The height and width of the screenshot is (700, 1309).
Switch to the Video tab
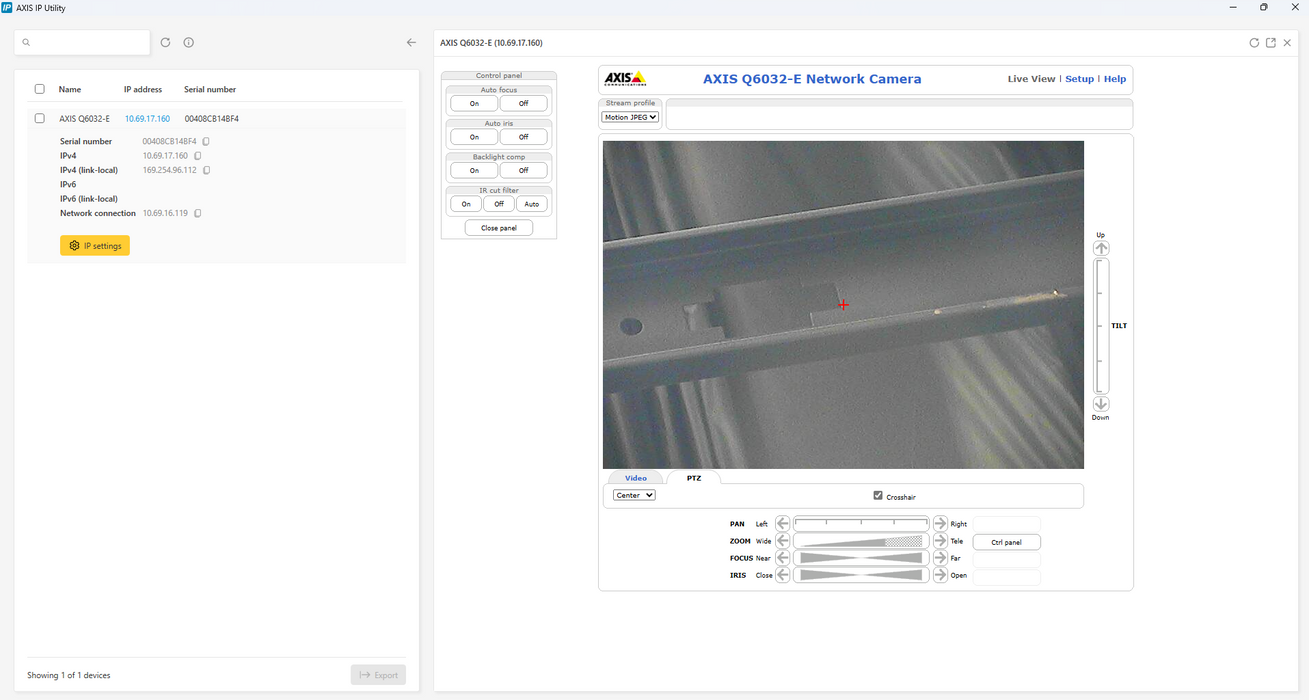click(x=636, y=478)
